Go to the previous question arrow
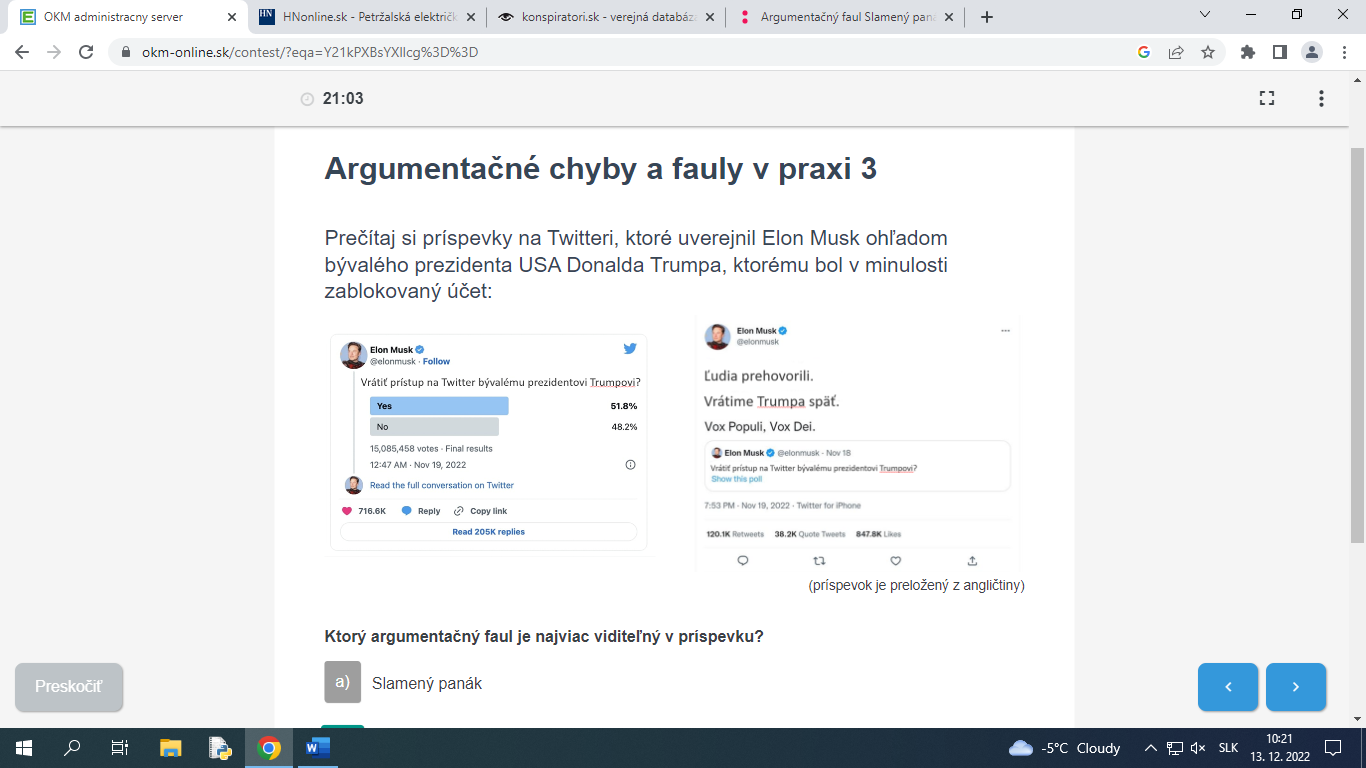The height and width of the screenshot is (768, 1366). (x=1228, y=687)
